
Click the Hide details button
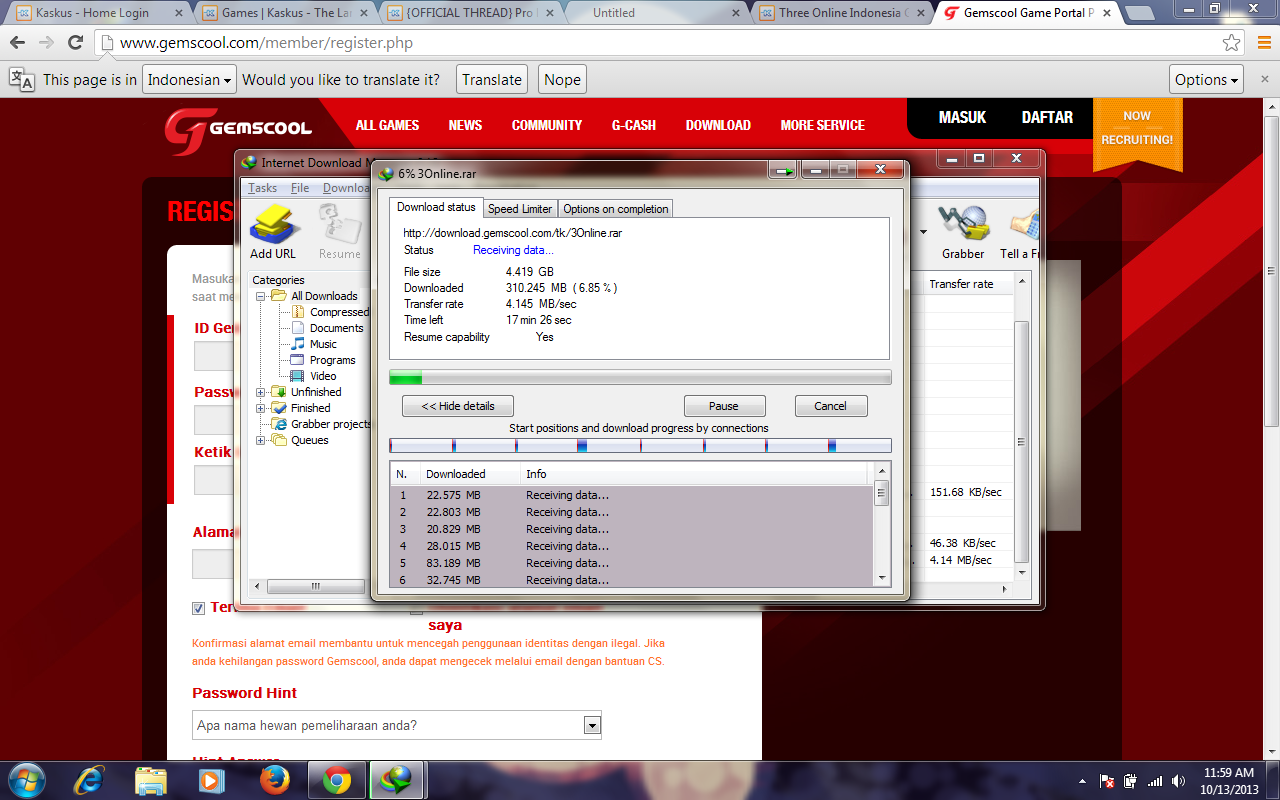458,406
